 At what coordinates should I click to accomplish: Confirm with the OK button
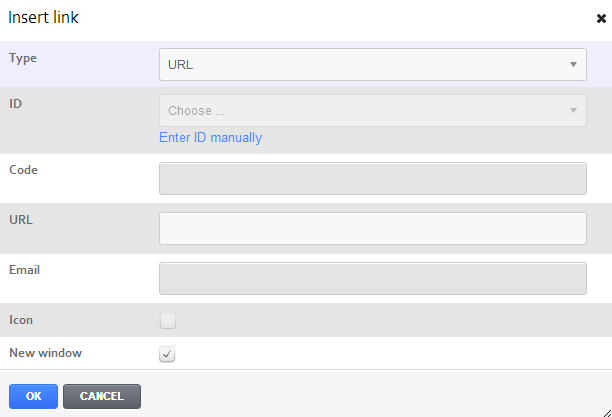pyautogui.click(x=34, y=396)
